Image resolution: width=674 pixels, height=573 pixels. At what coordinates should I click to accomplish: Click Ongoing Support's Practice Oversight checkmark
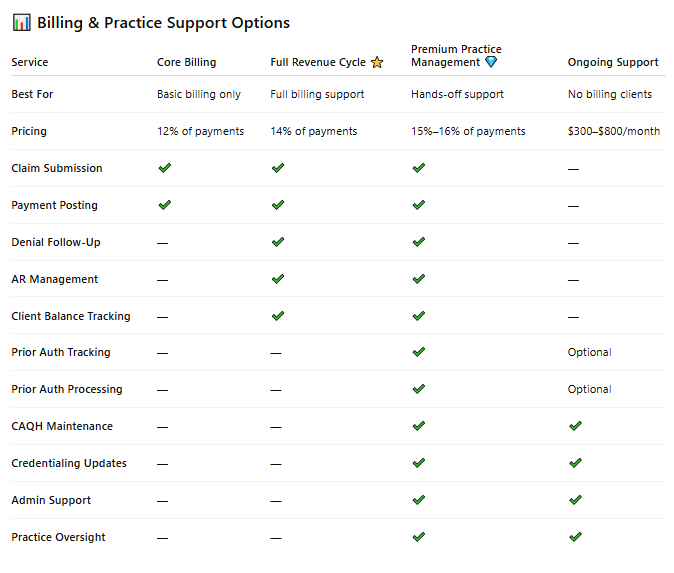[575, 536]
